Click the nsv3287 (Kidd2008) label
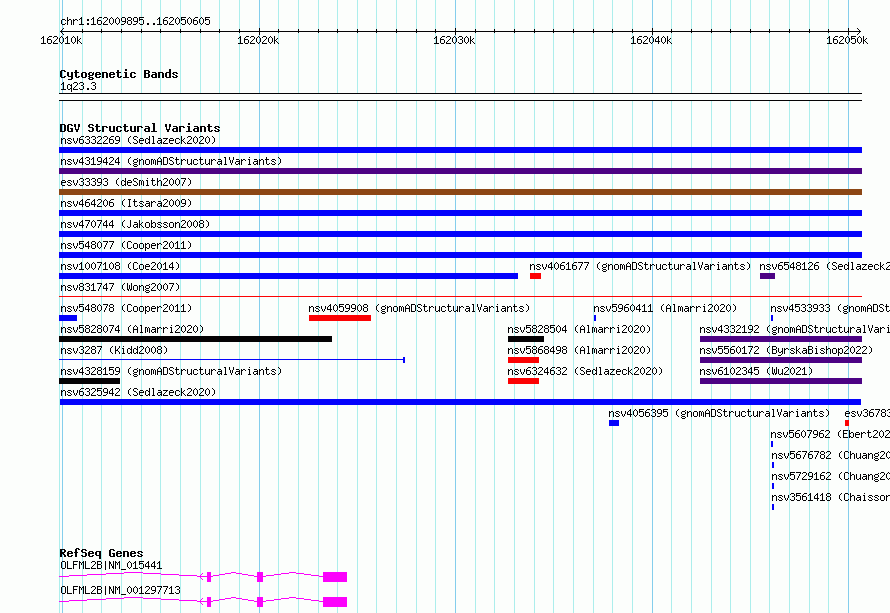This screenshot has width=890, height=613. pos(114,350)
